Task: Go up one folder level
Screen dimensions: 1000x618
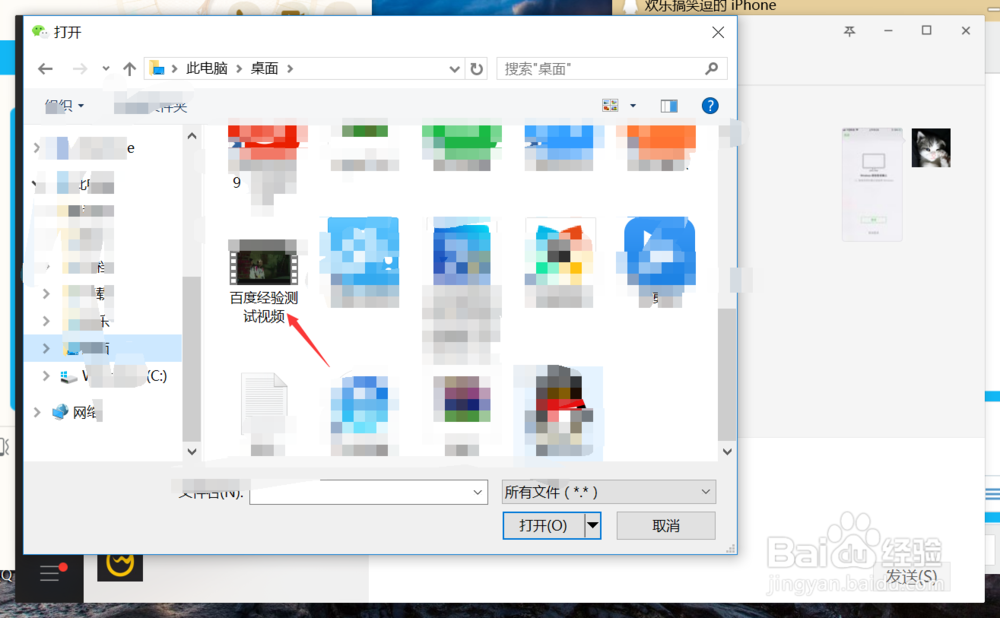Action: pyautogui.click(x=129, y=69)
